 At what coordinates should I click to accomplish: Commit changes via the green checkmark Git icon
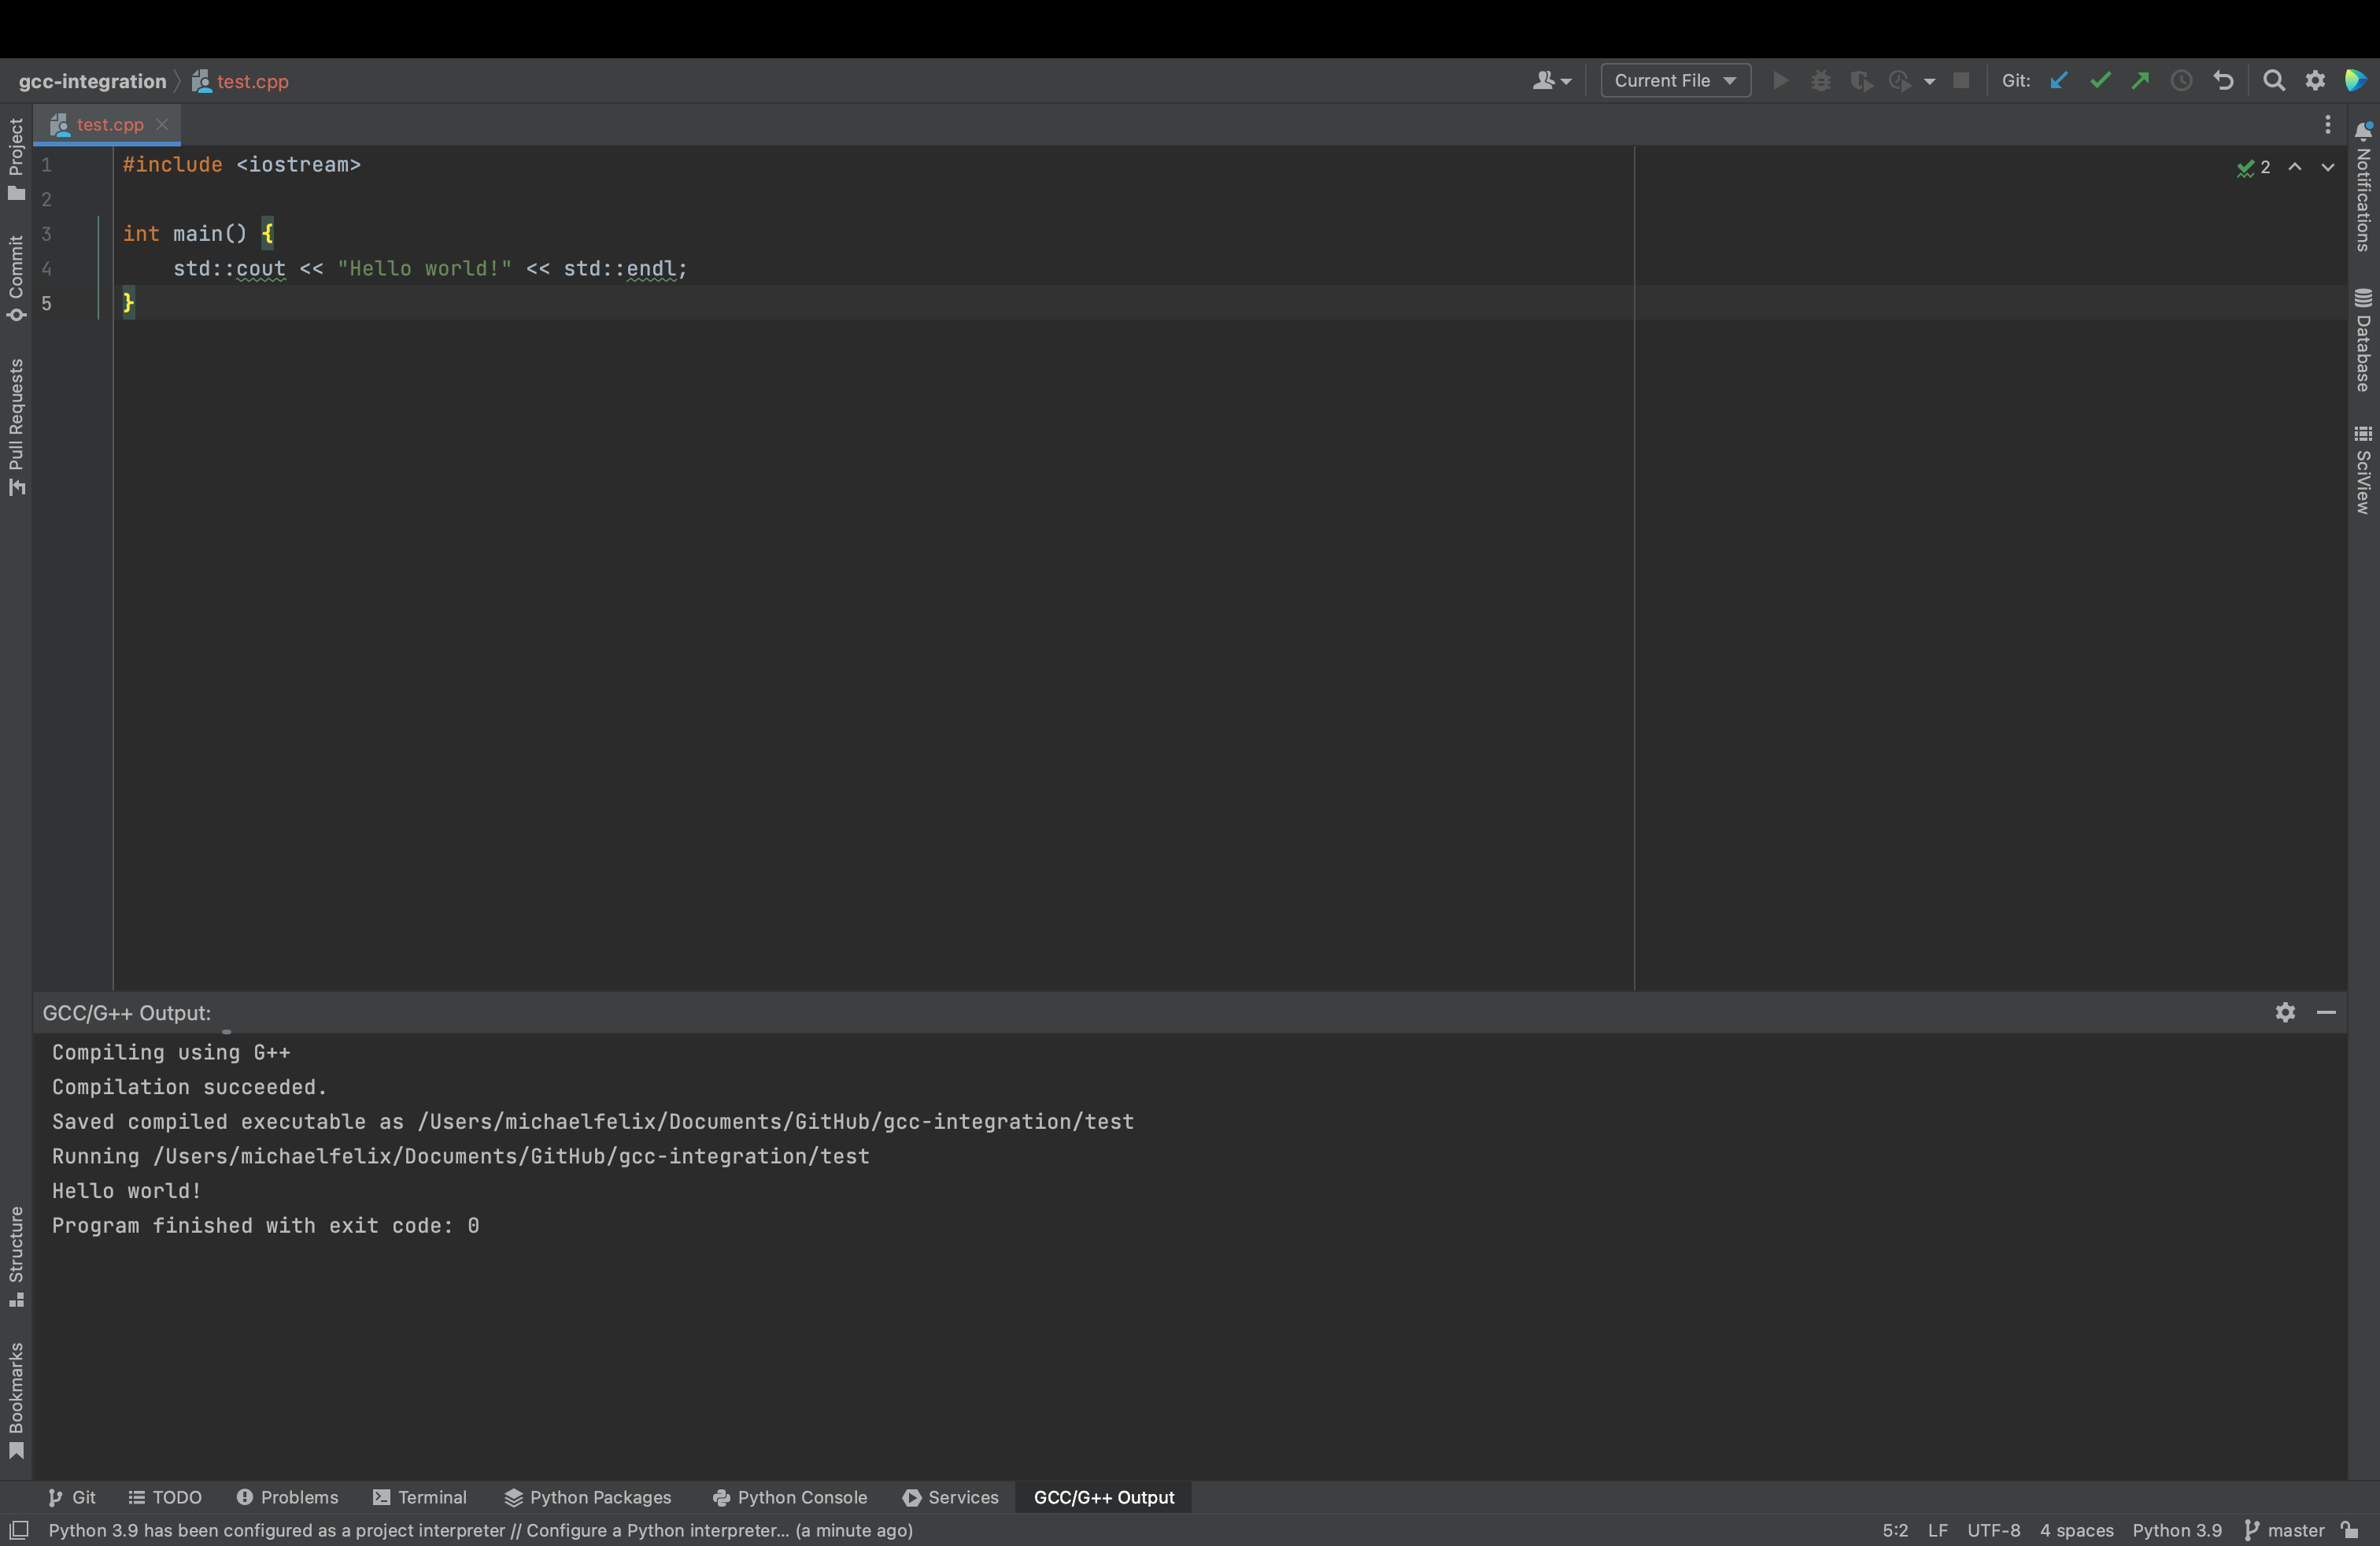point(2100,81)
